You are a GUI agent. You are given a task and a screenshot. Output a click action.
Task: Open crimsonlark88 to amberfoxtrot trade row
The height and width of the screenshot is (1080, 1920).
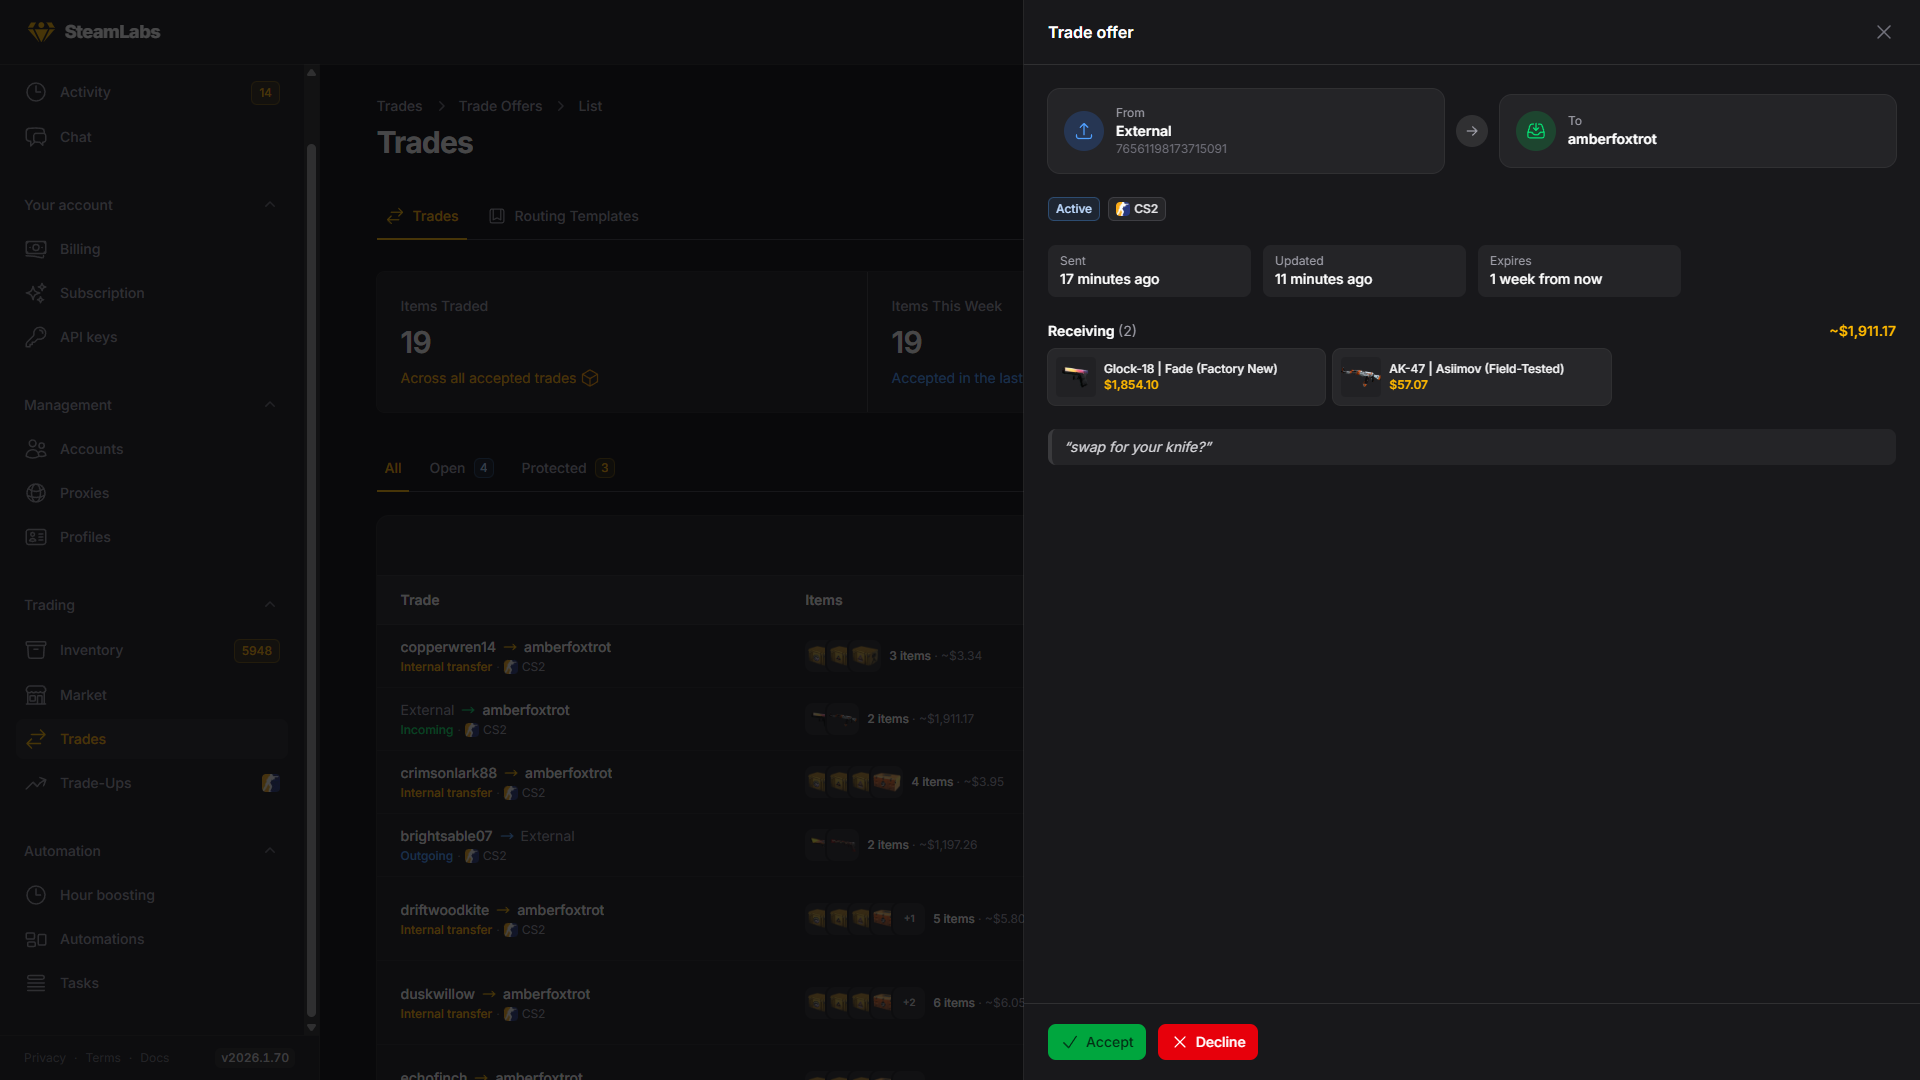click(700, 782)
